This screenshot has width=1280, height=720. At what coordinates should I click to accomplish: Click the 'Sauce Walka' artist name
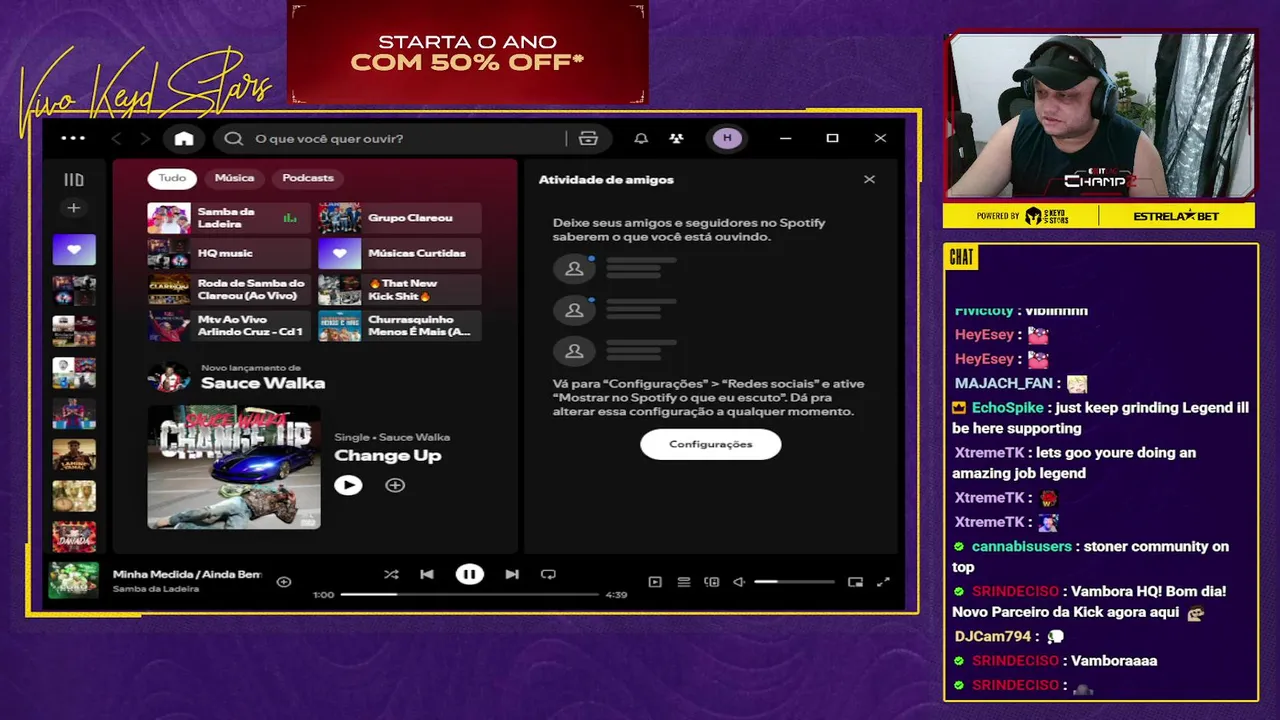pos(263,383)
